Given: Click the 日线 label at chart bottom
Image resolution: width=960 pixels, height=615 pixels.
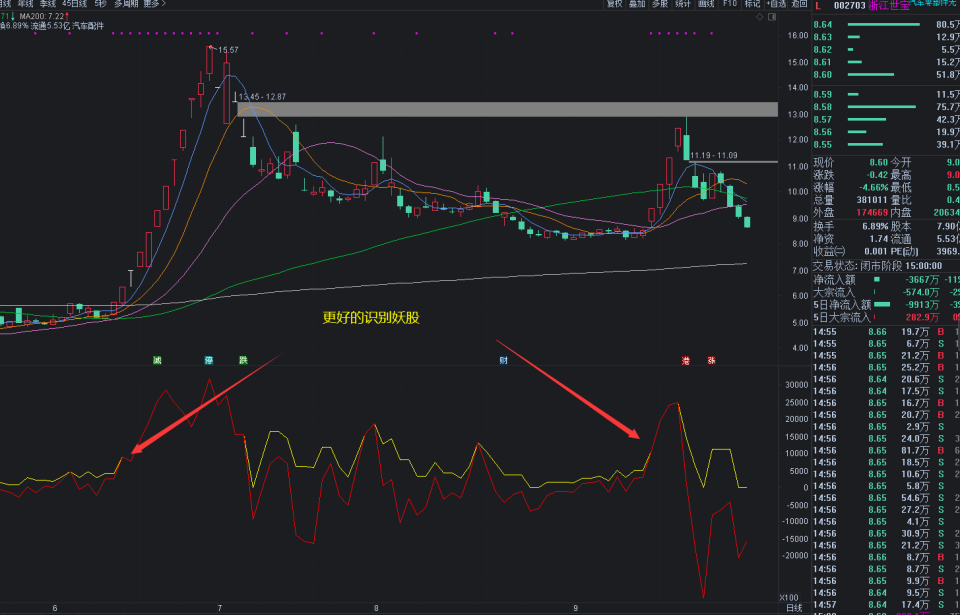Looking at the screenshot, I should [794, 608].
